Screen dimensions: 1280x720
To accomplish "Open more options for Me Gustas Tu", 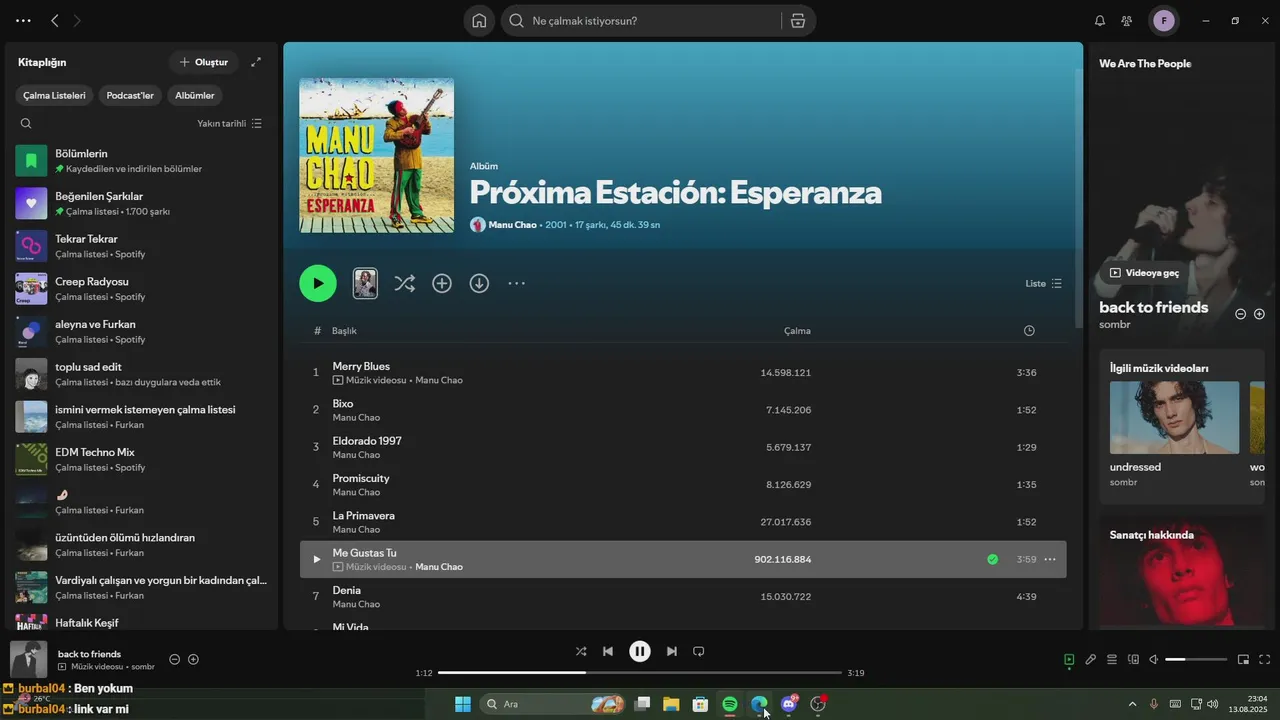I will coord(1049,560).
